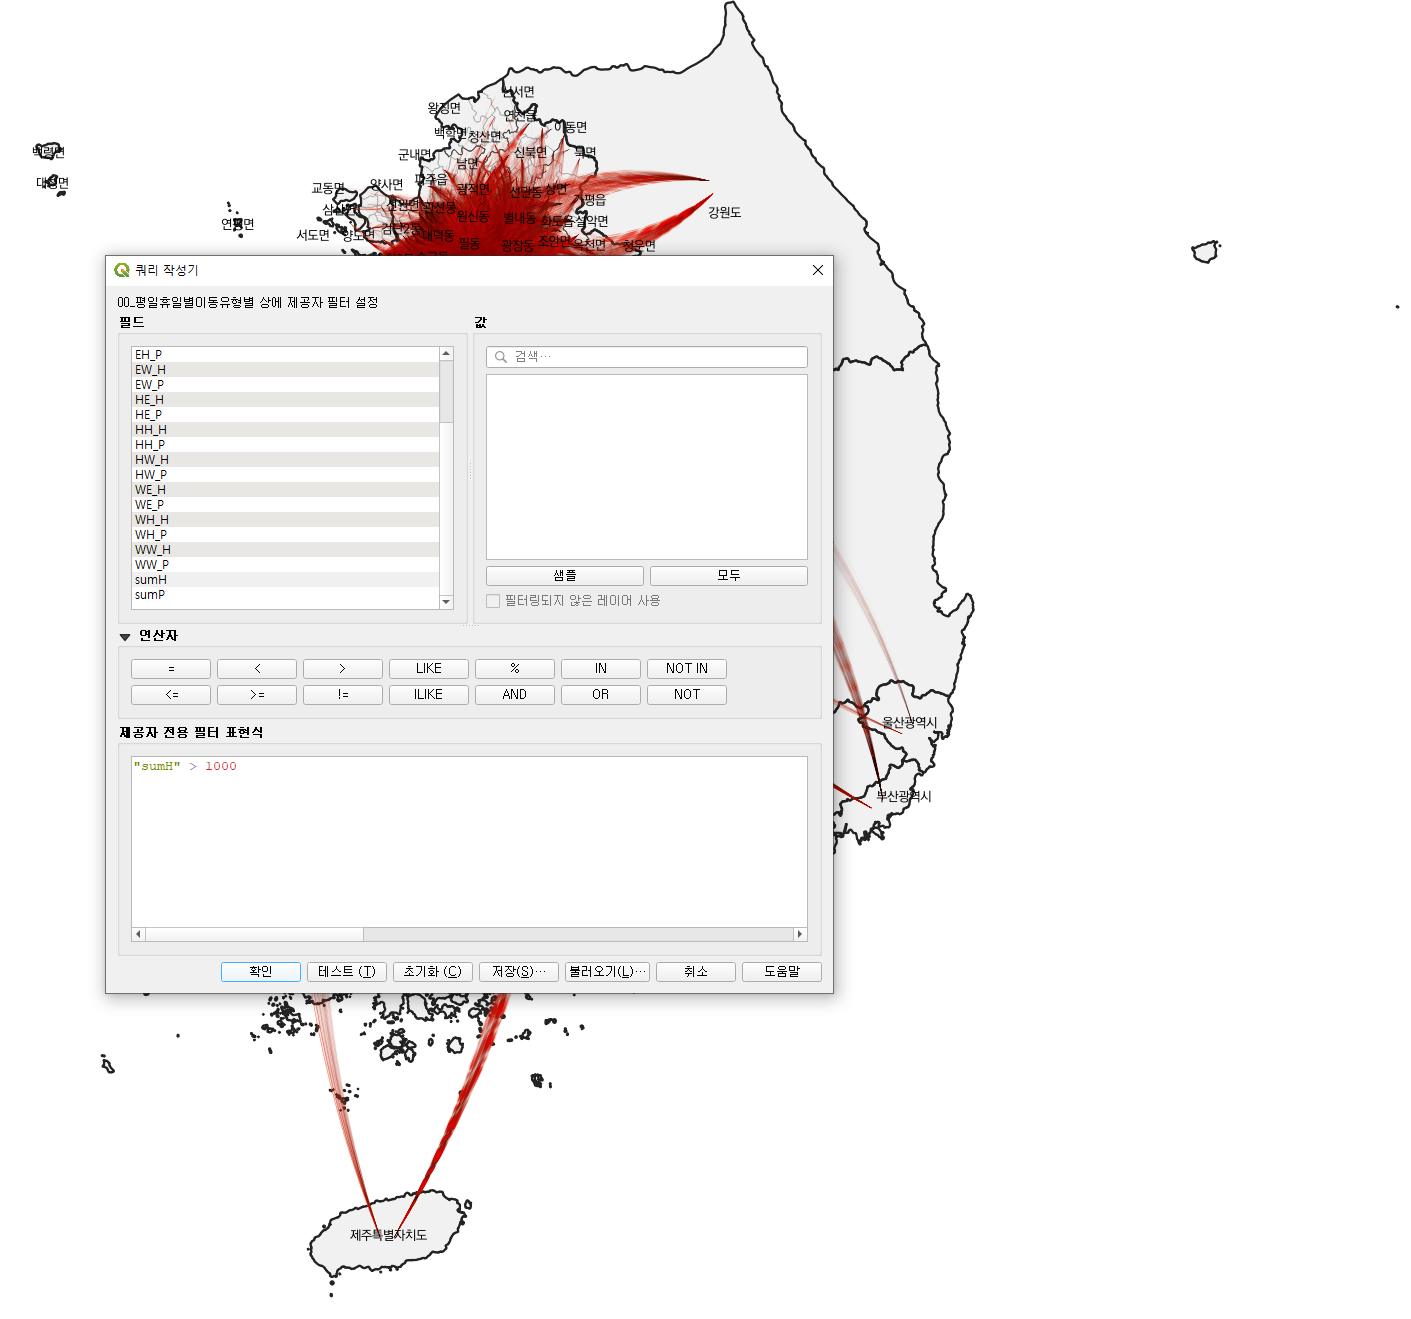Viewport: 1411px width, 1319px height.
Task: Click the search magnifier icon in values box
Action: [x=501, y=357]
